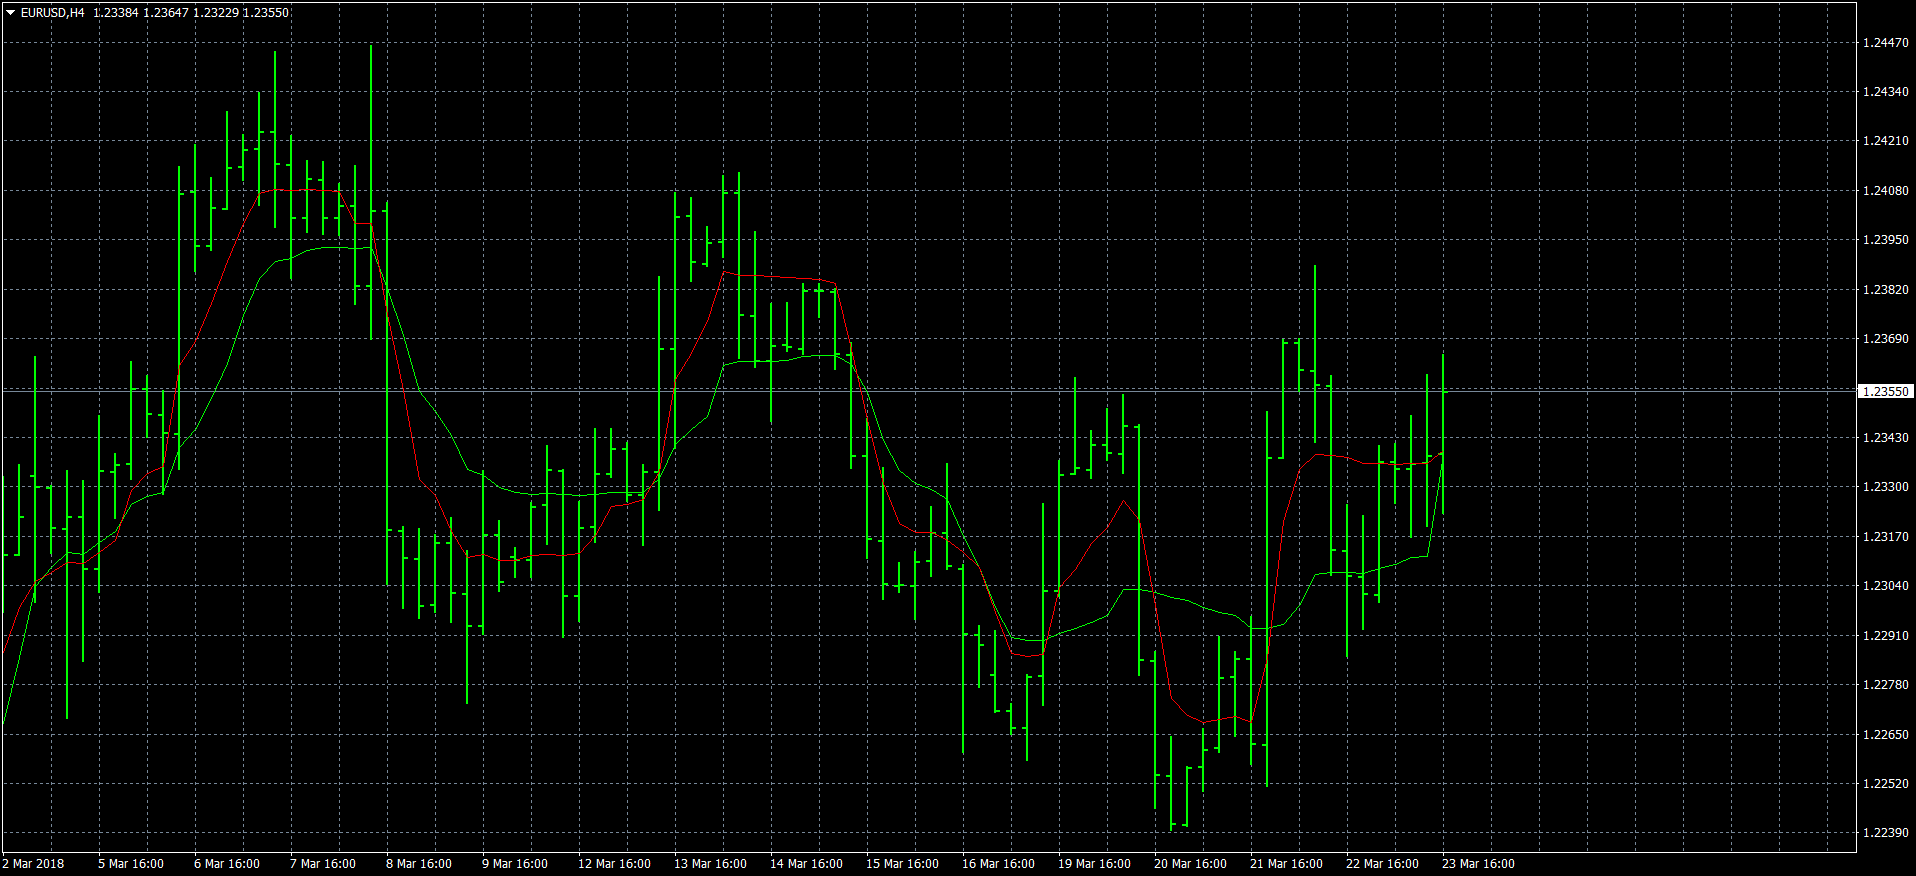
Task: Click the current price label 1.23550
Action: [x=1885, y=392]
